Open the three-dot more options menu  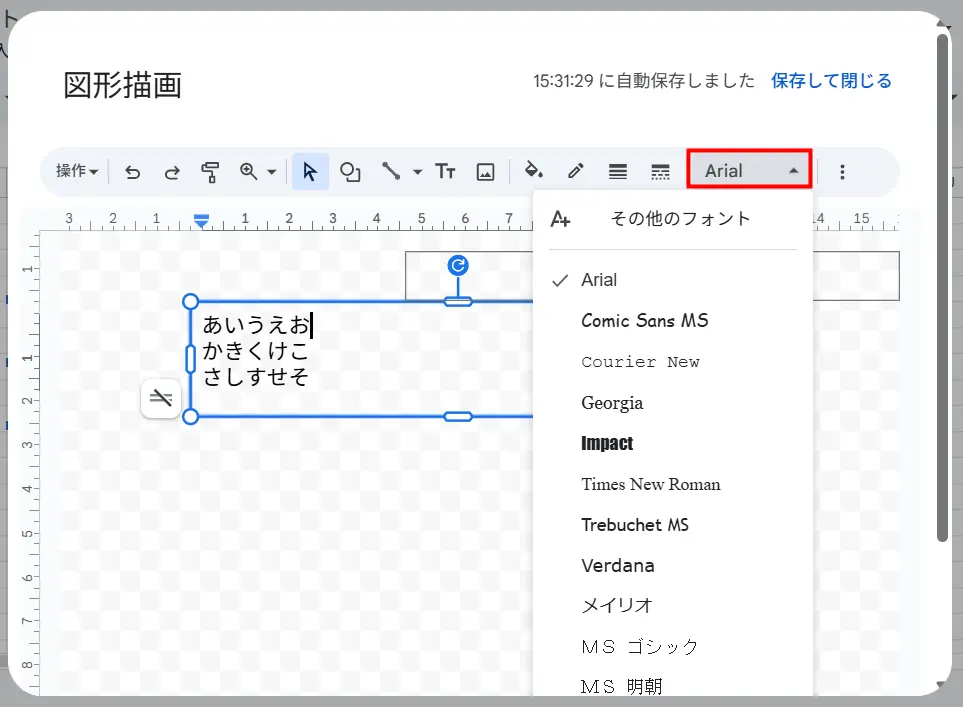pyautogui.click(x=842, y=172)
